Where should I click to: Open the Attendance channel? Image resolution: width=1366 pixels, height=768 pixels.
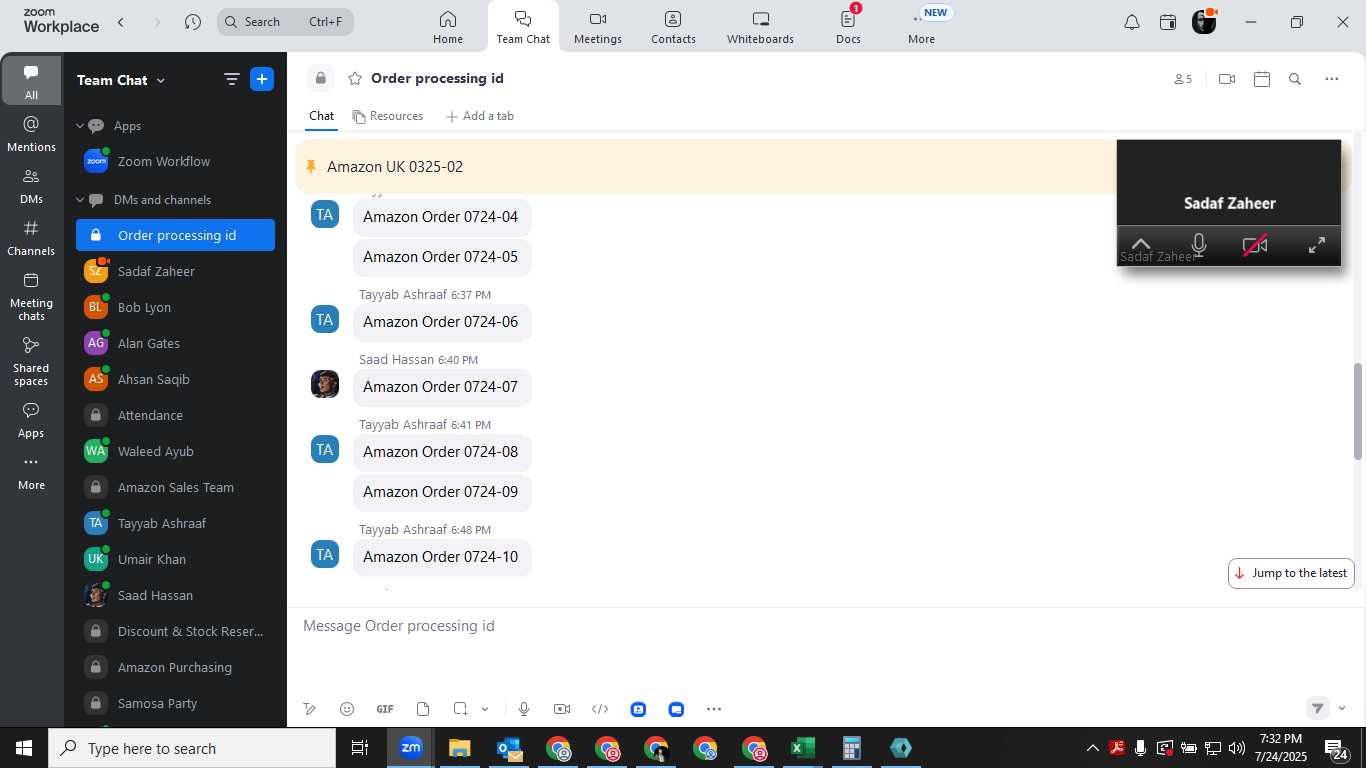(175, 415)
